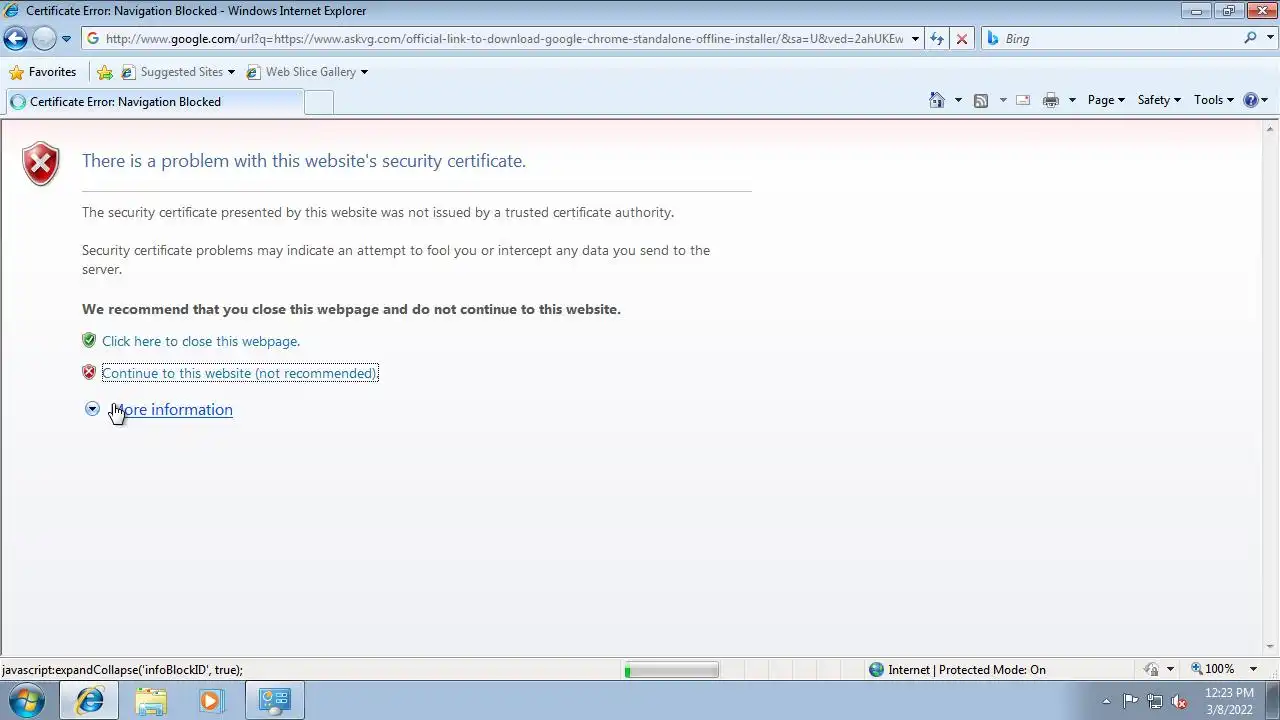1280x720 pixels.
Task: Open the Home button dropdown arrow
Action: tap(958, 100)
